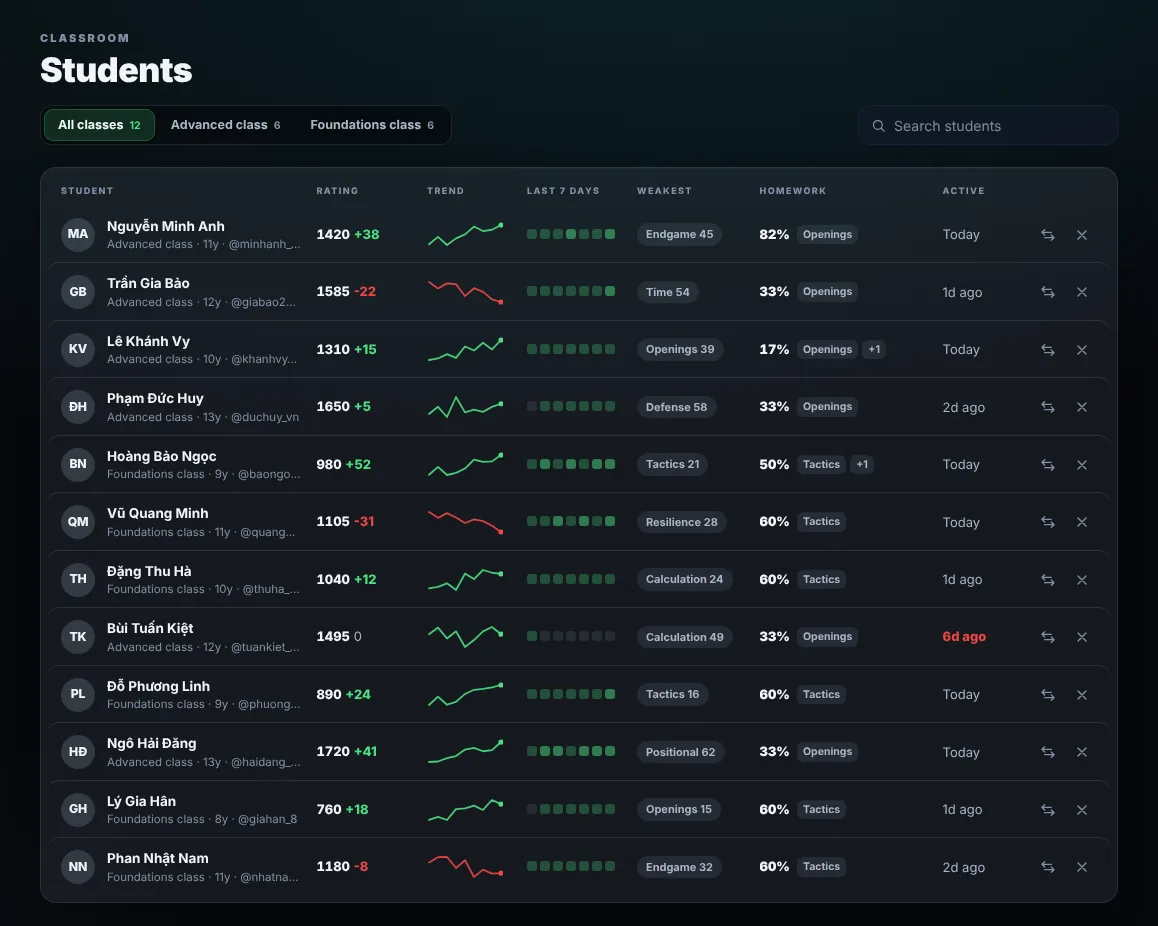Switch to the Foundations class tab
This screenshot has width=1158, height=926.
tap(371, 125)
